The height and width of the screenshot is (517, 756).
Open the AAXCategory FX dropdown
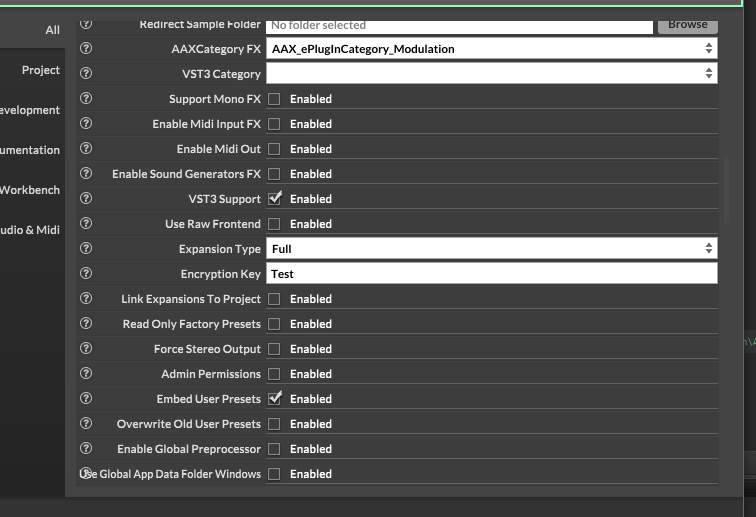491,48
